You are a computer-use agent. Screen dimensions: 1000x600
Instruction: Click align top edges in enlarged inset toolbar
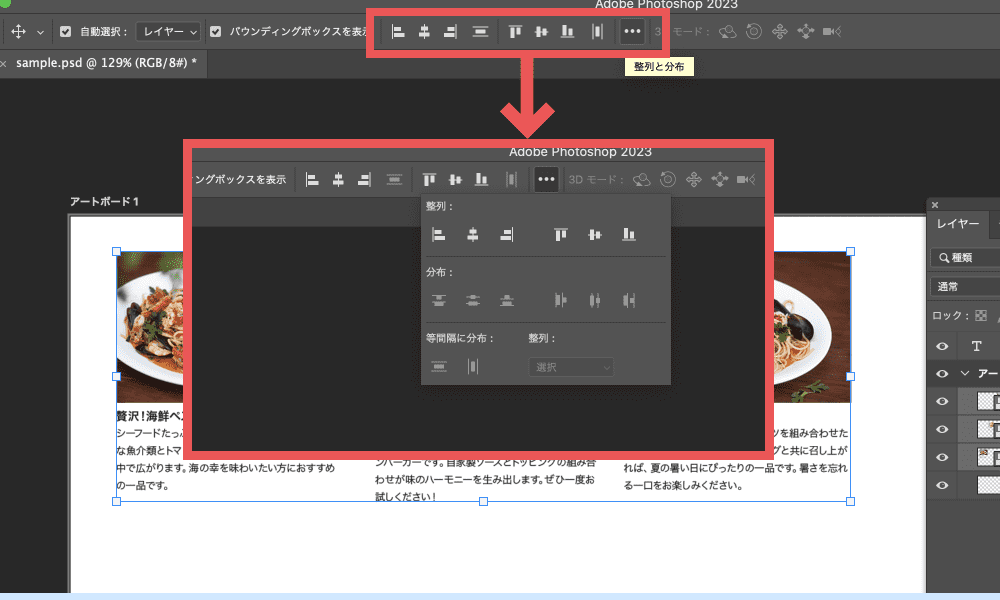429,180
